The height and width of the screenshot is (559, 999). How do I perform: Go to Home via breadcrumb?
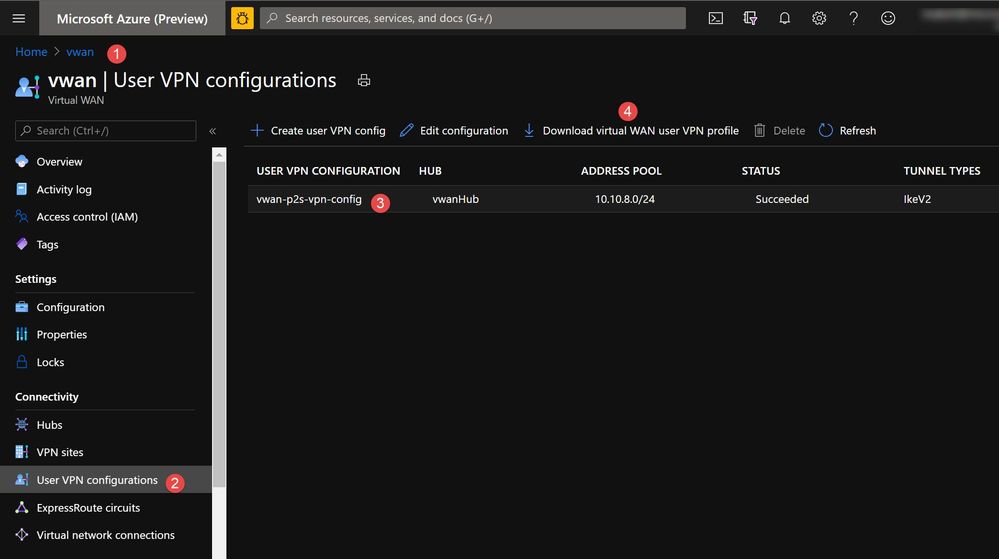click(31, 52)
